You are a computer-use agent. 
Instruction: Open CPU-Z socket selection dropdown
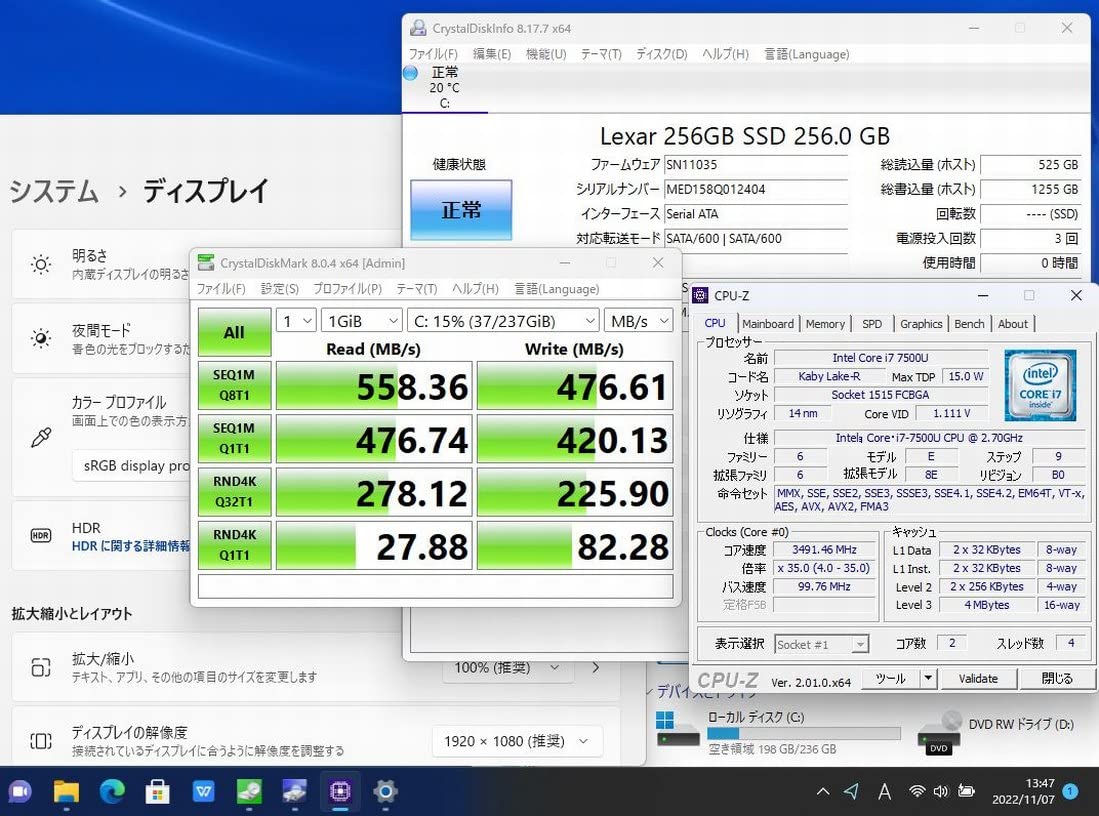pos(821,644)
